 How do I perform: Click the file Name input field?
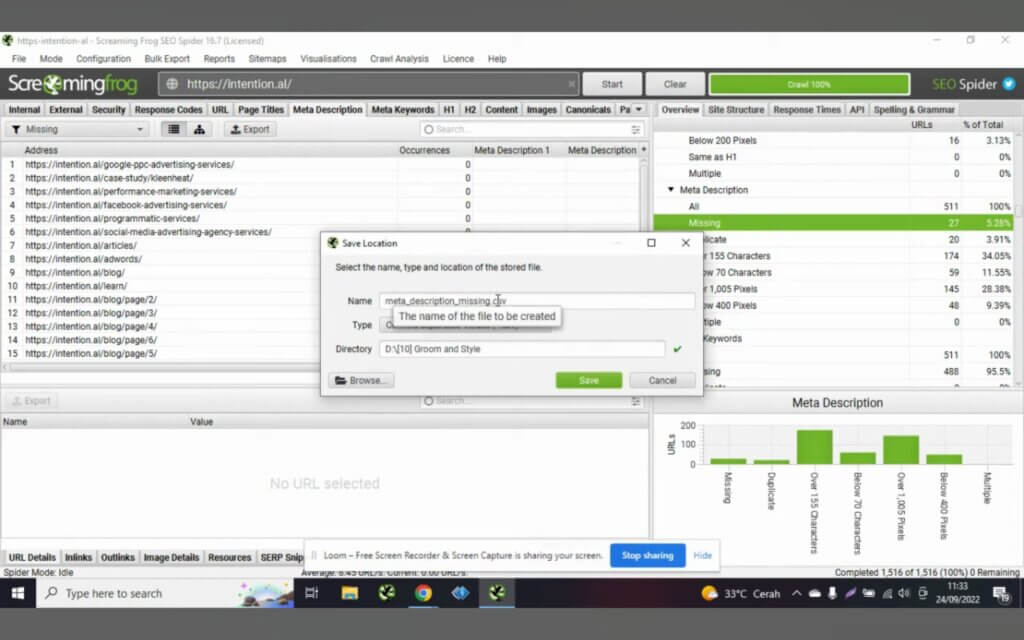[537, 300]
